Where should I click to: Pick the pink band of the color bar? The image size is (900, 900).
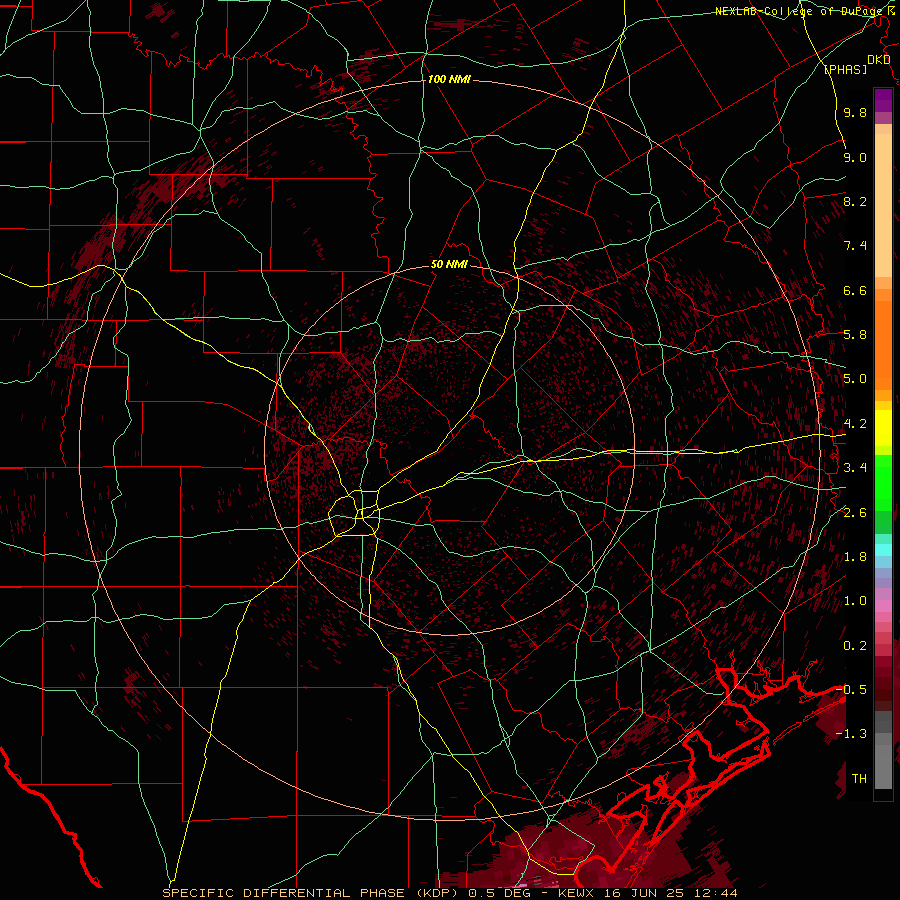(x=883, y=606)
